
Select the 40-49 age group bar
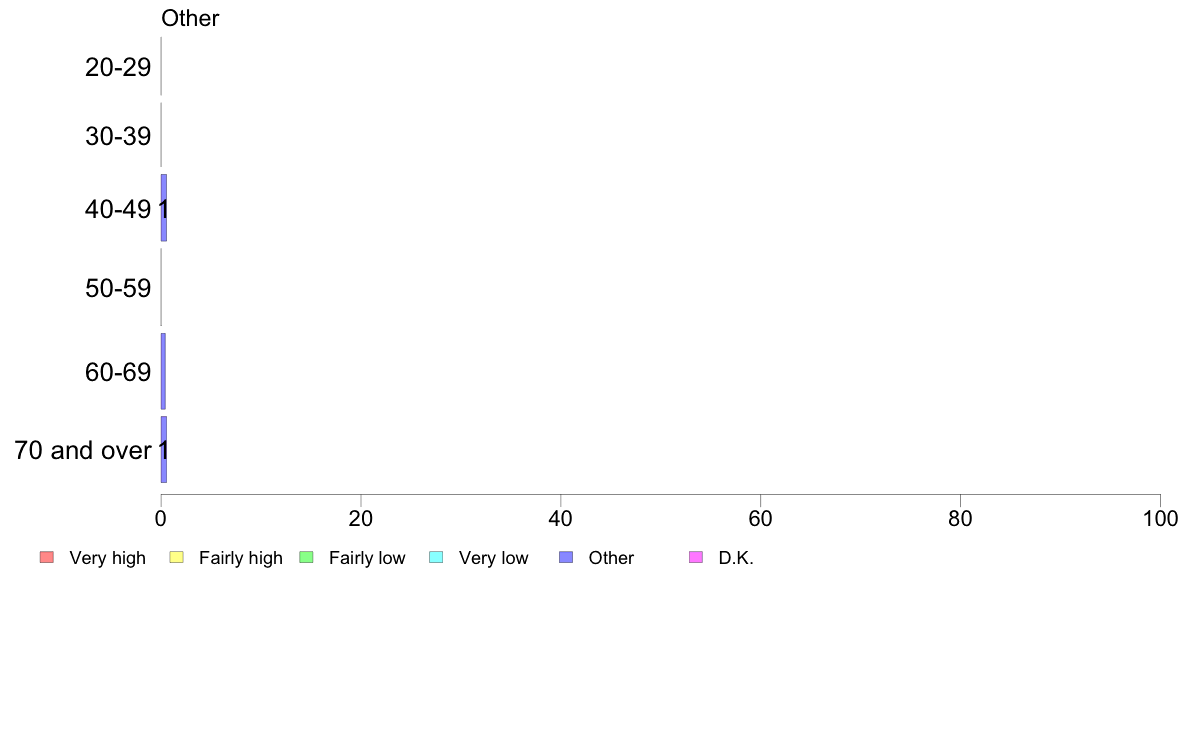tap(164, 208)
